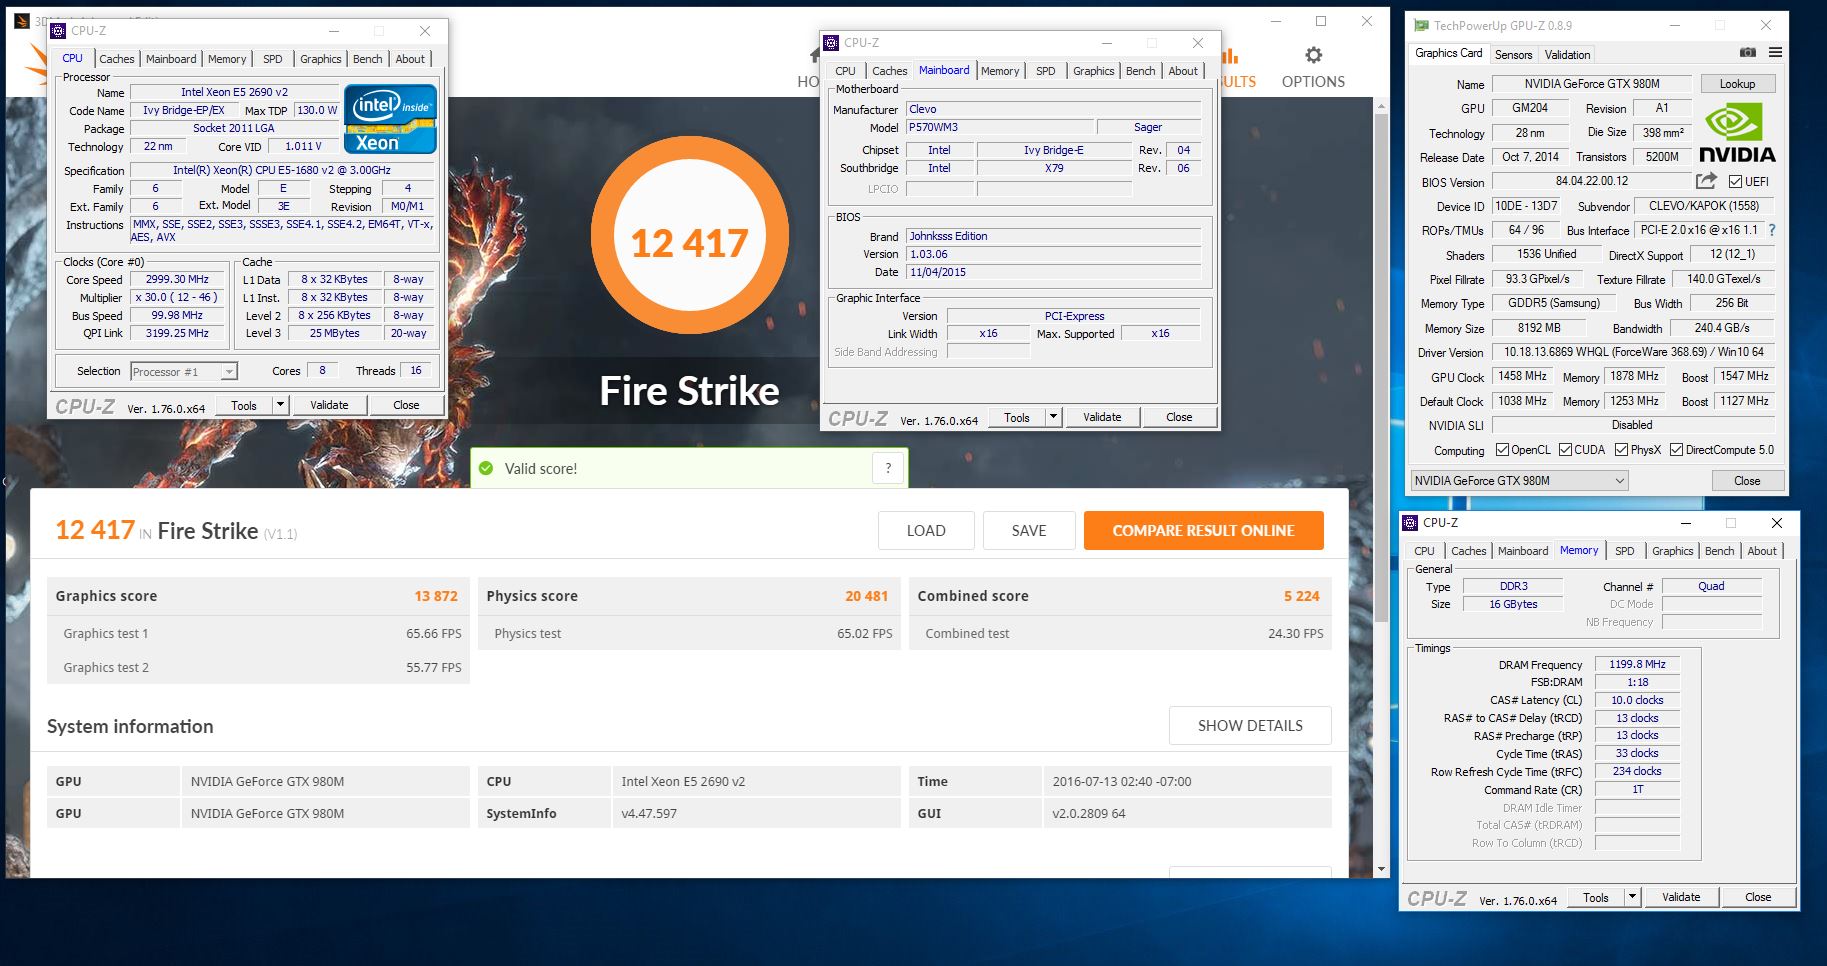Click the Driver Version field in GPU-Z
This screenshot has height=966, width=1827.
coord(1634,352)
